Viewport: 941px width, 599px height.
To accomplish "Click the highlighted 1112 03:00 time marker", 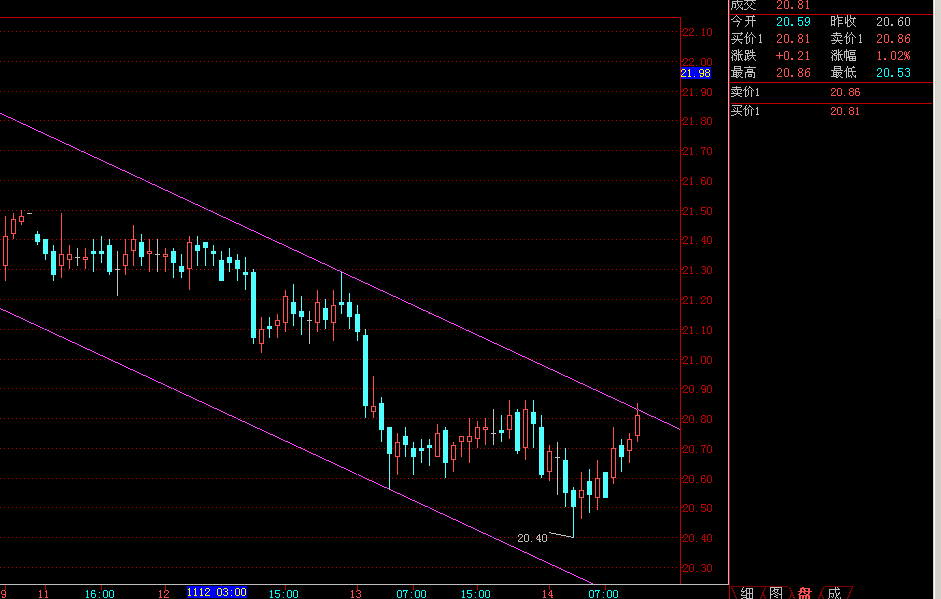I will [x=217, y=592].
